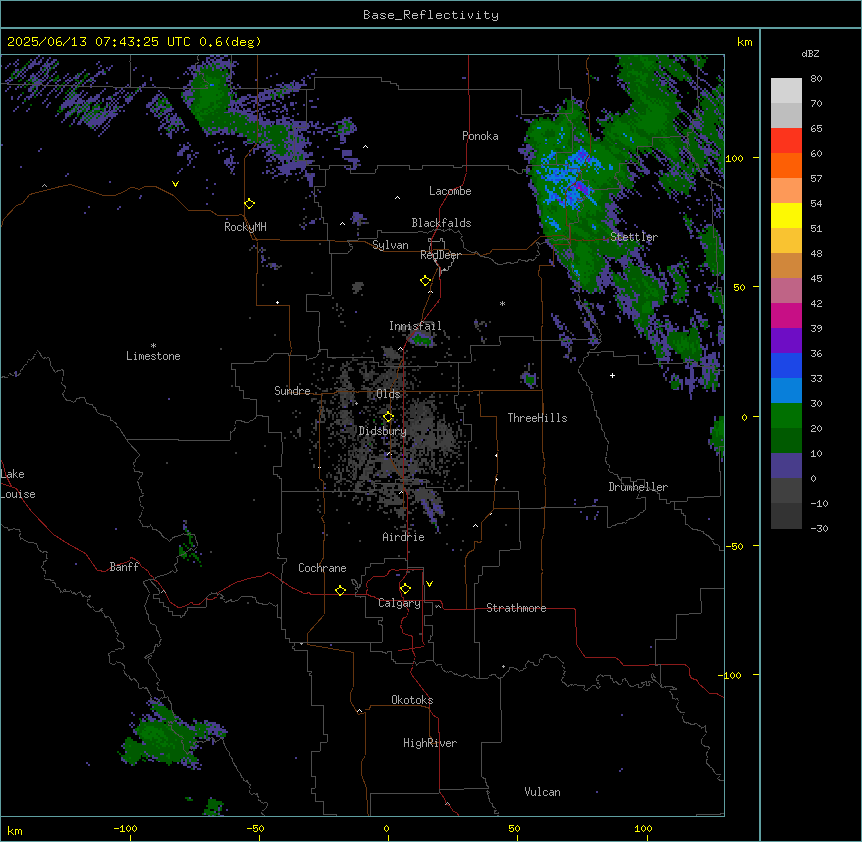Click the Blackfalds city label
This screenshot has width=862, height=842.
pyautogui.click(x=441, y=223)
